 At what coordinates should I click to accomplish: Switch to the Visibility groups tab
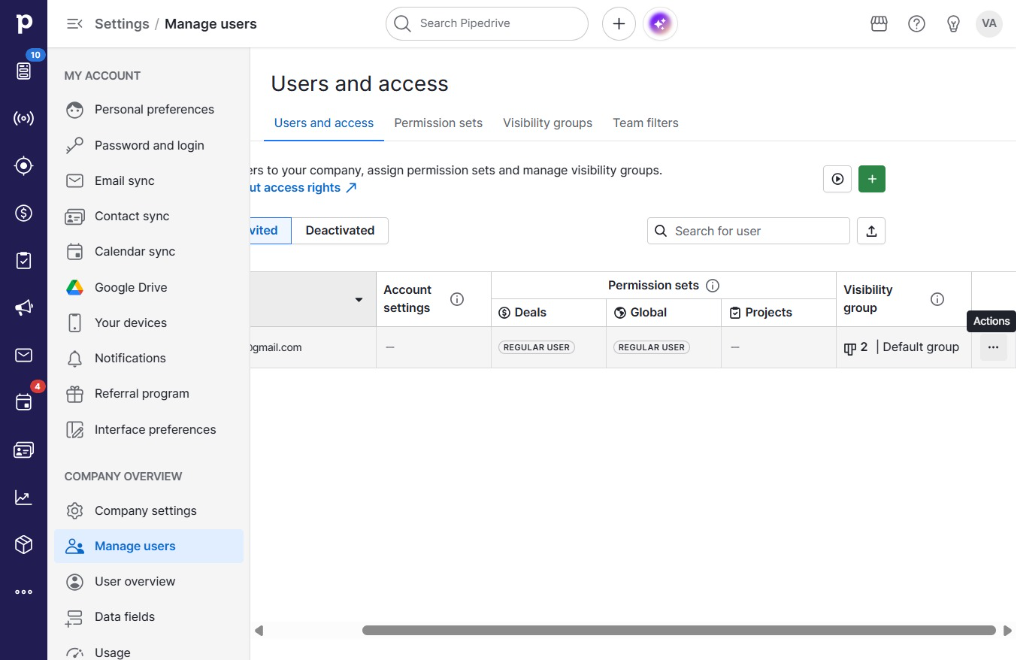pyautogui.click(x=548, y=123)
